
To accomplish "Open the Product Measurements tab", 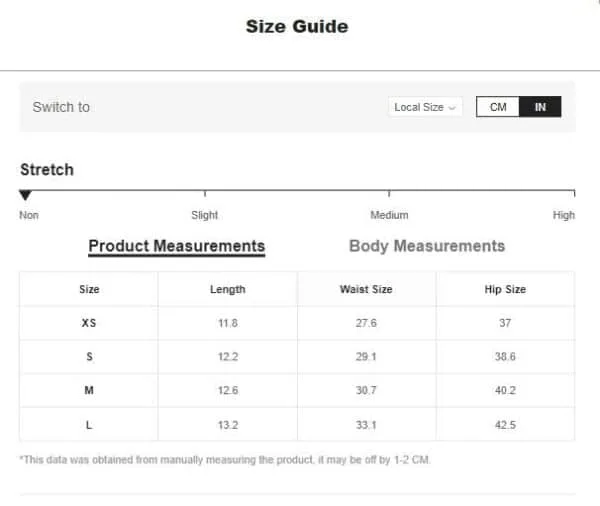I will coord(176,246).
